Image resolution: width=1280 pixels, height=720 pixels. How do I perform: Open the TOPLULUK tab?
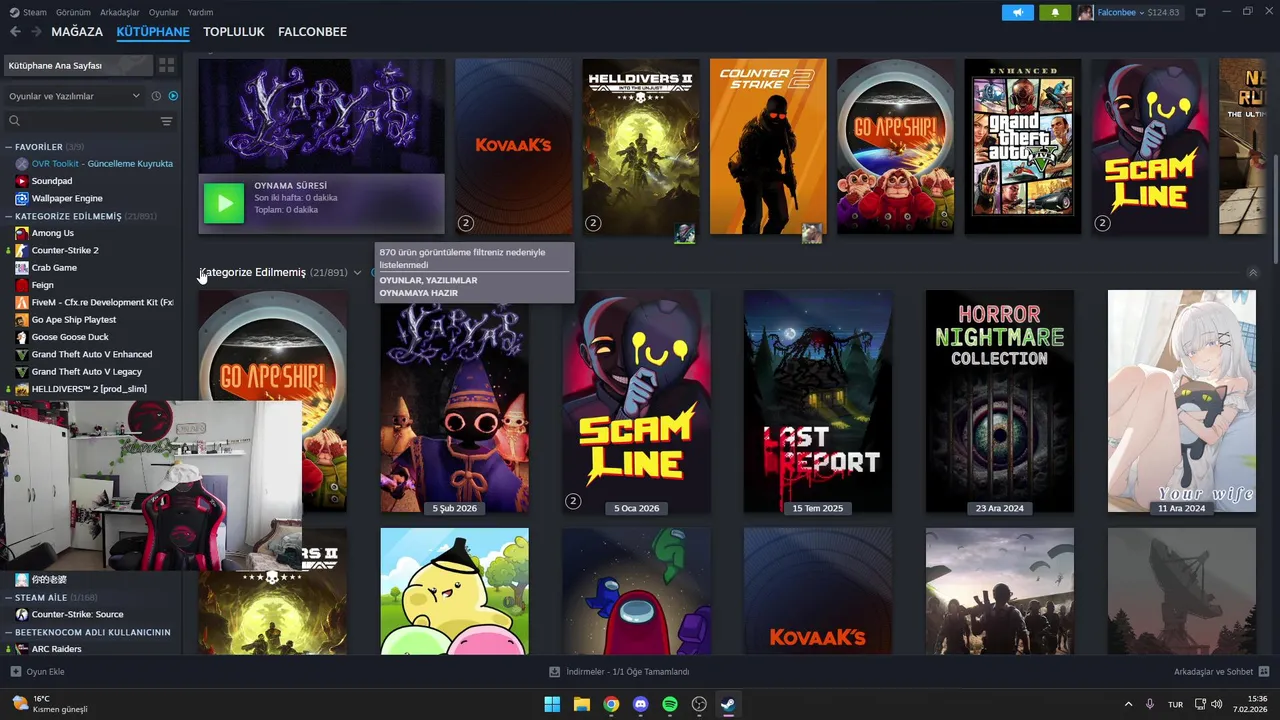click(x=234, y=32)
